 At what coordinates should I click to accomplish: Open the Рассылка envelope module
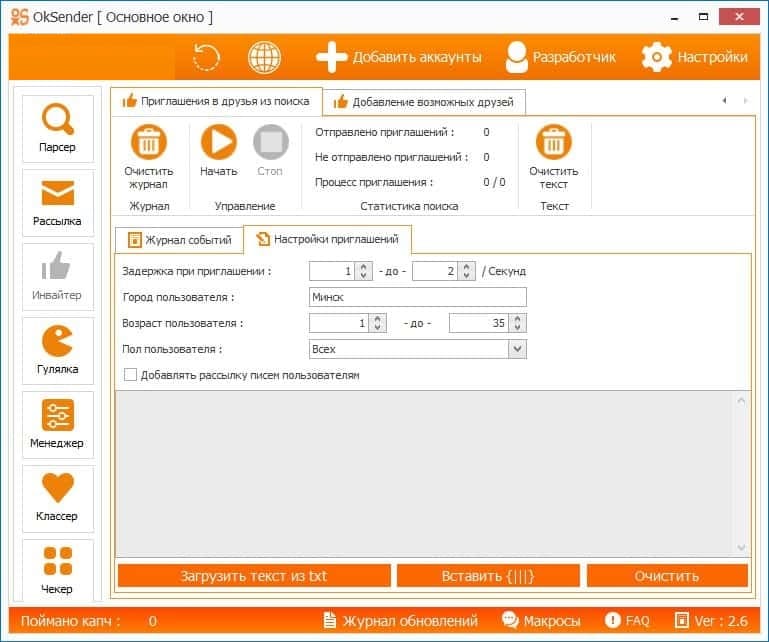[57, 203]
